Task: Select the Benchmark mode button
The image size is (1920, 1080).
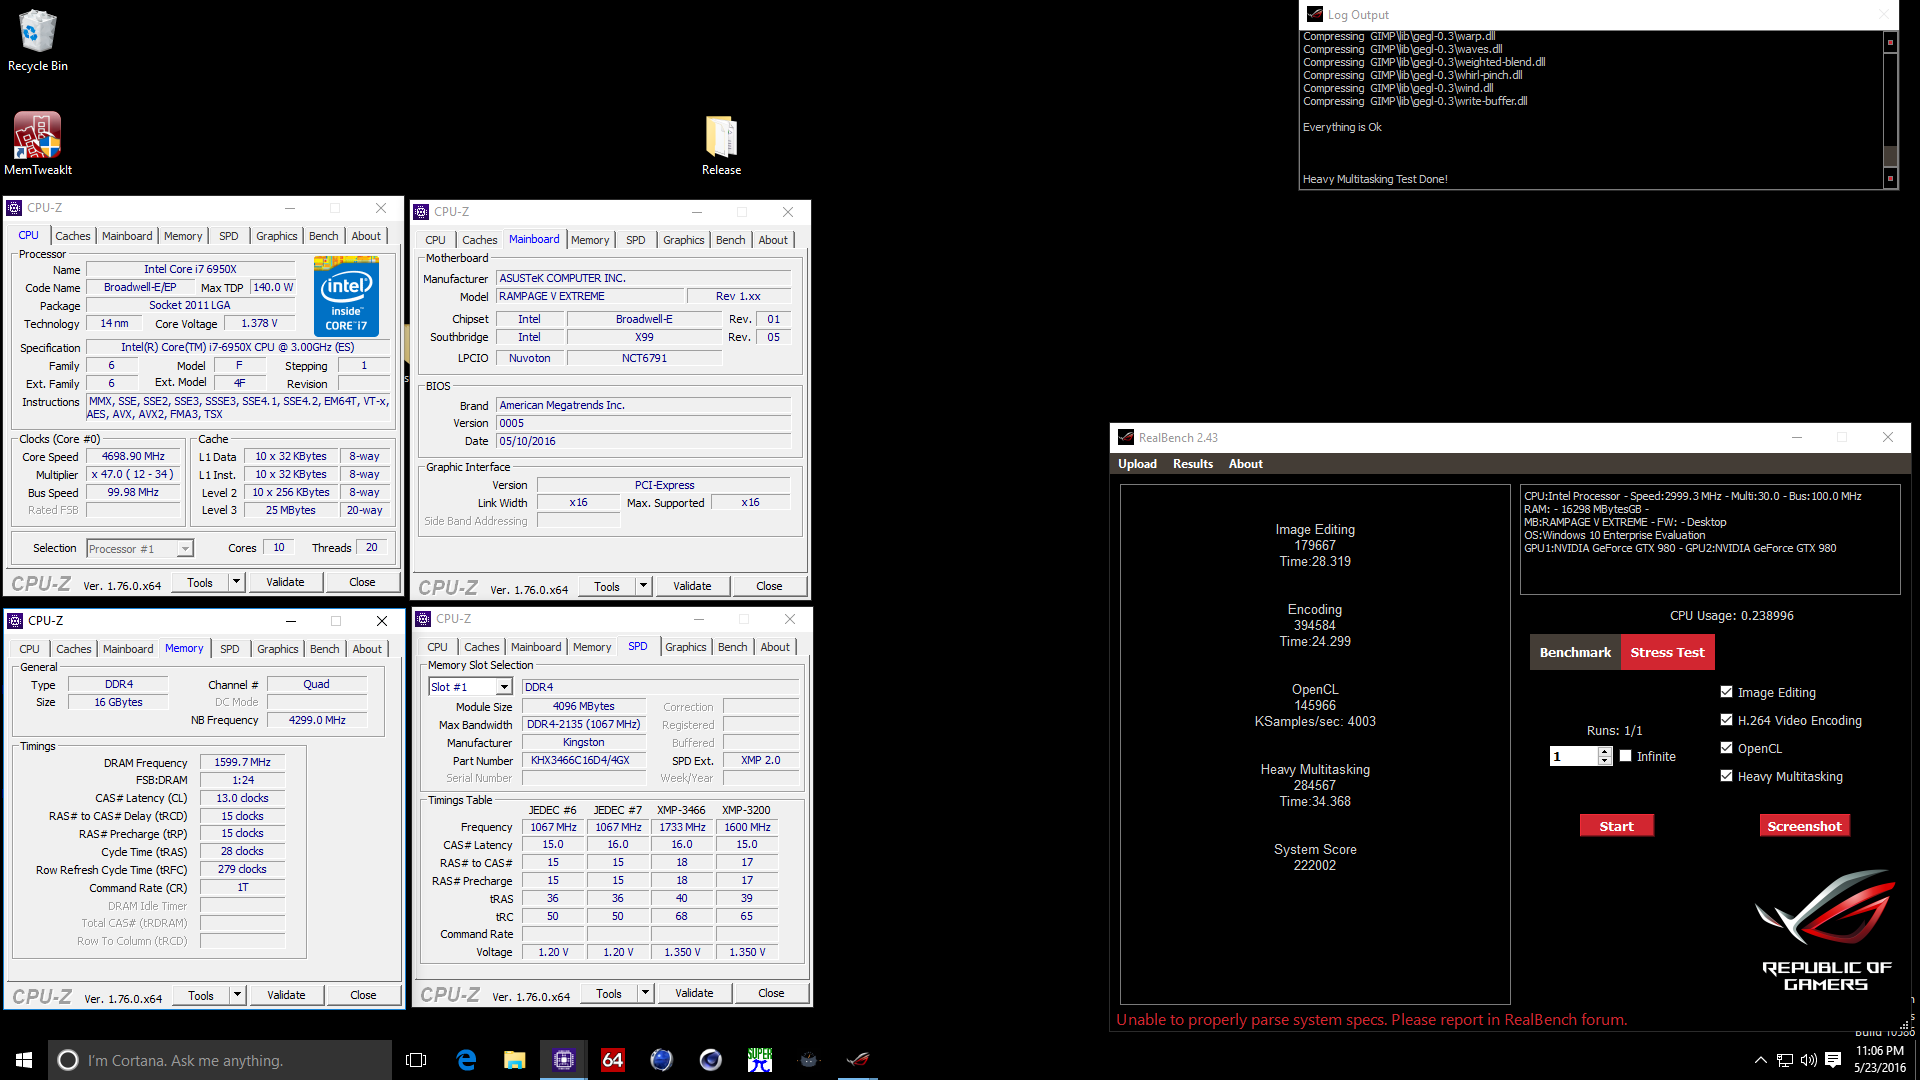Action: click(x=1575, y=652)
